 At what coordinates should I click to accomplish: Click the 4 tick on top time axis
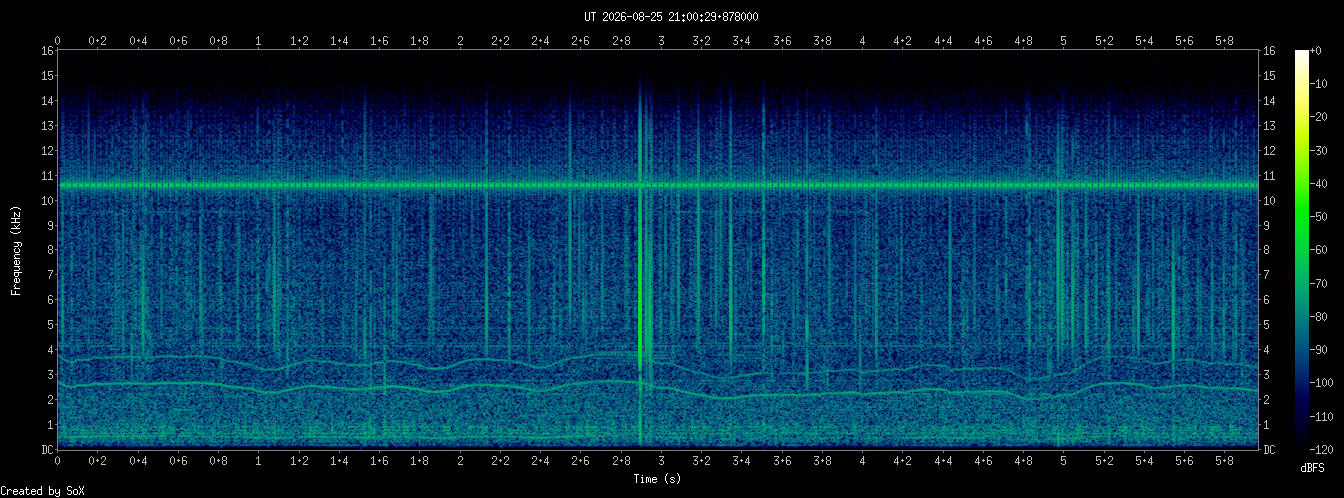click(x=862, y=41)
